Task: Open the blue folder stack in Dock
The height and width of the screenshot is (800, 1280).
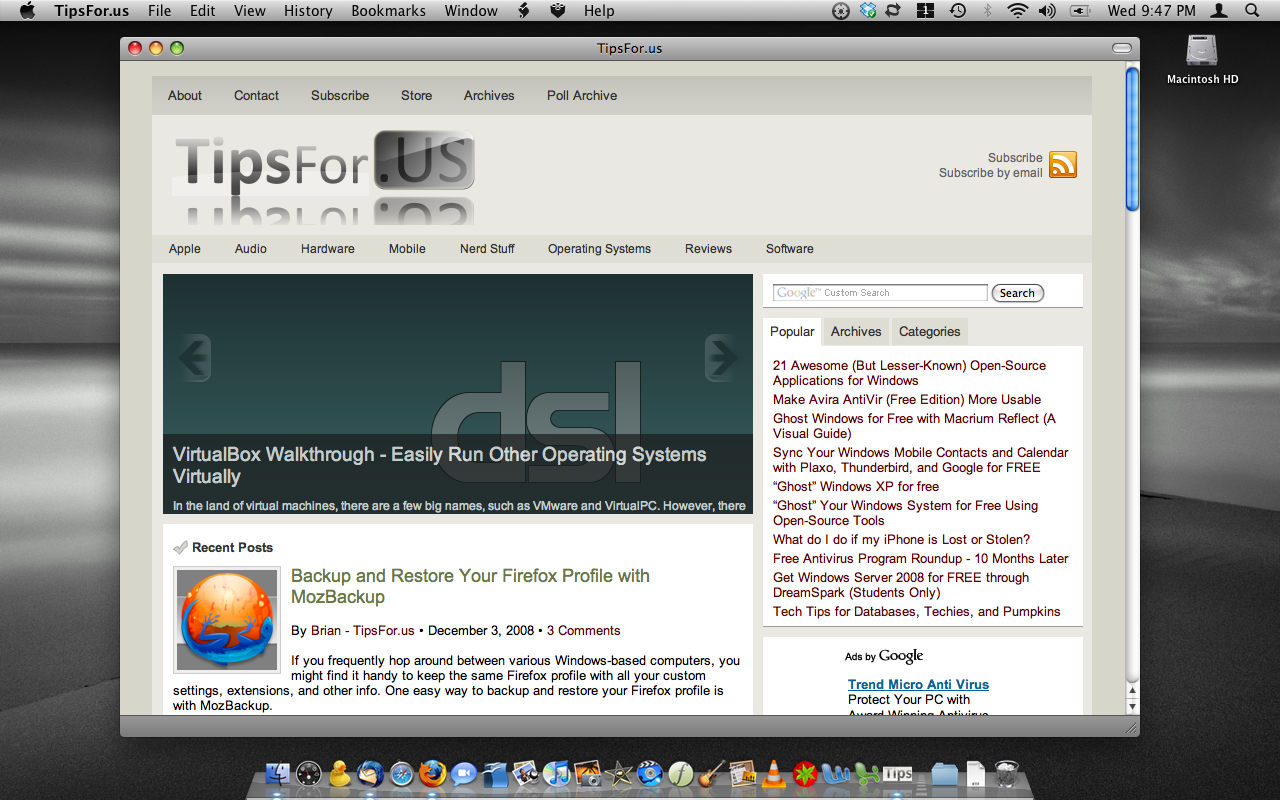Action: pos(944,773)
